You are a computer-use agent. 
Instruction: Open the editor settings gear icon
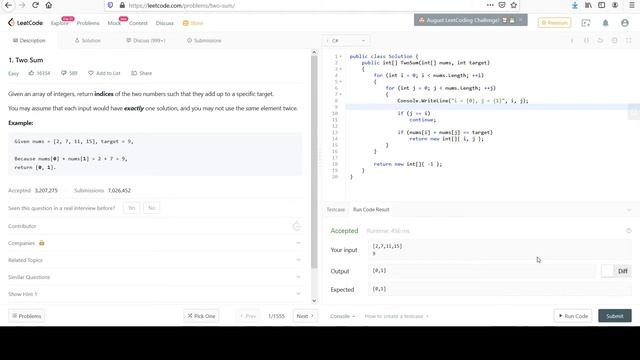pos(614,40)
